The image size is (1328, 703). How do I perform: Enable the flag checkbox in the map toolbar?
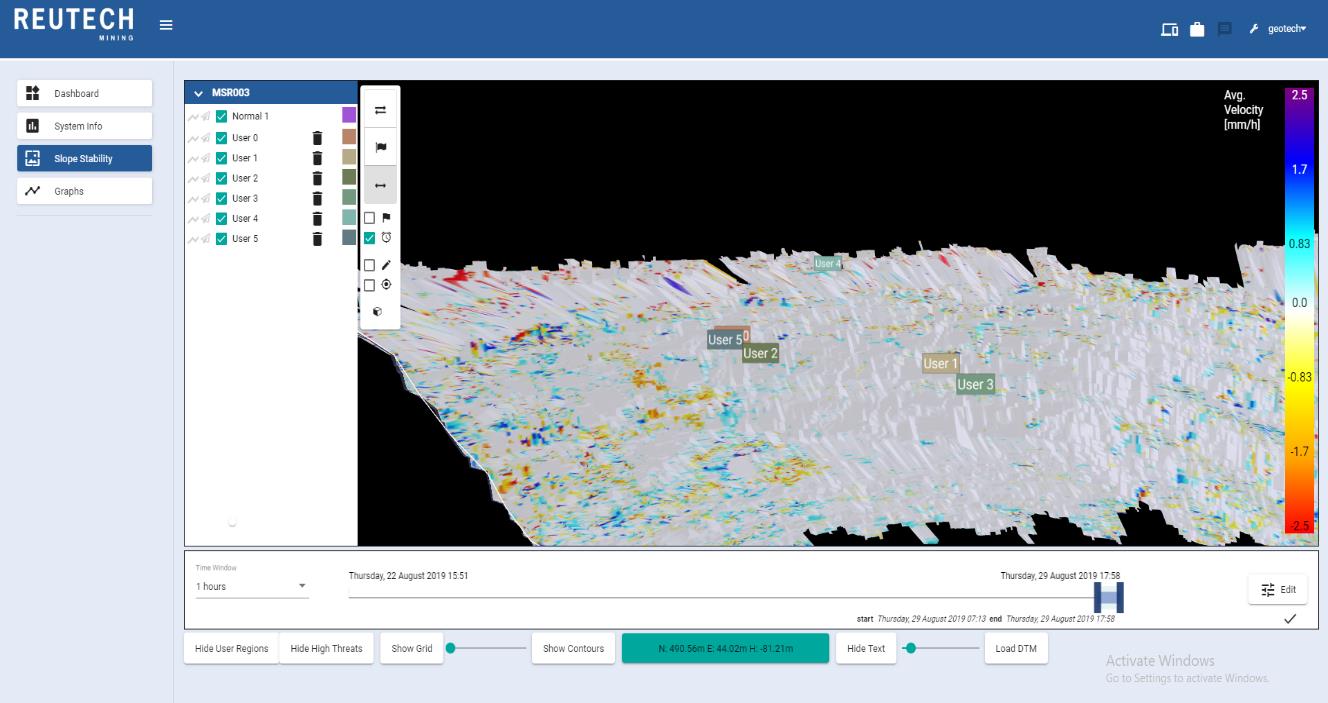pyautogui.click(x=370, y=217)
